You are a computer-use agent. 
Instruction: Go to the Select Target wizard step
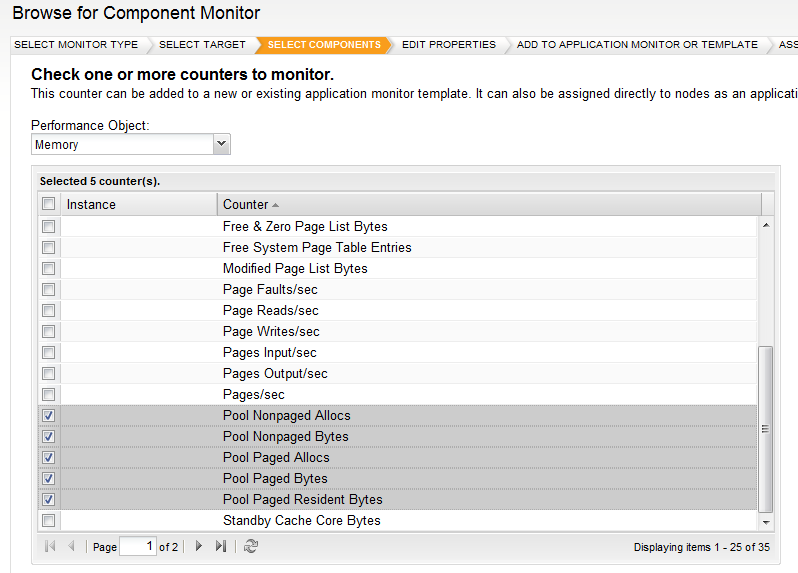pos(200,45)
